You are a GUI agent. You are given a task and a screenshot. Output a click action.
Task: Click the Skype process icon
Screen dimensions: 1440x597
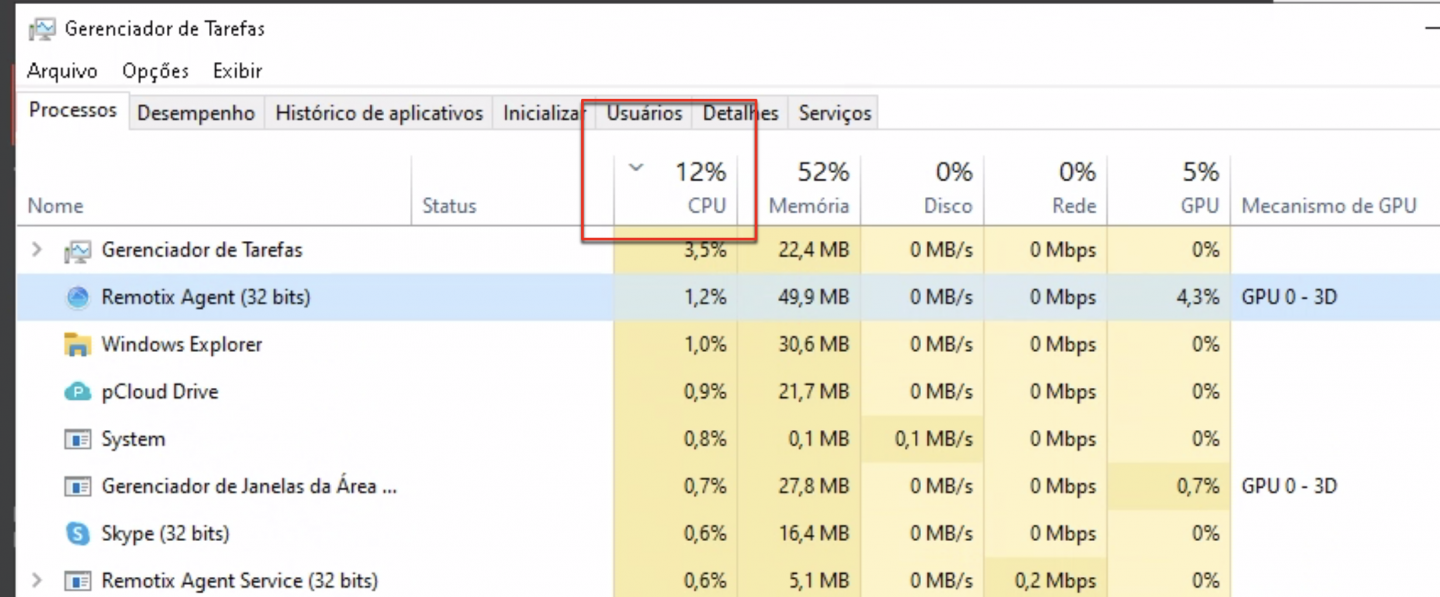coord(77,534)
